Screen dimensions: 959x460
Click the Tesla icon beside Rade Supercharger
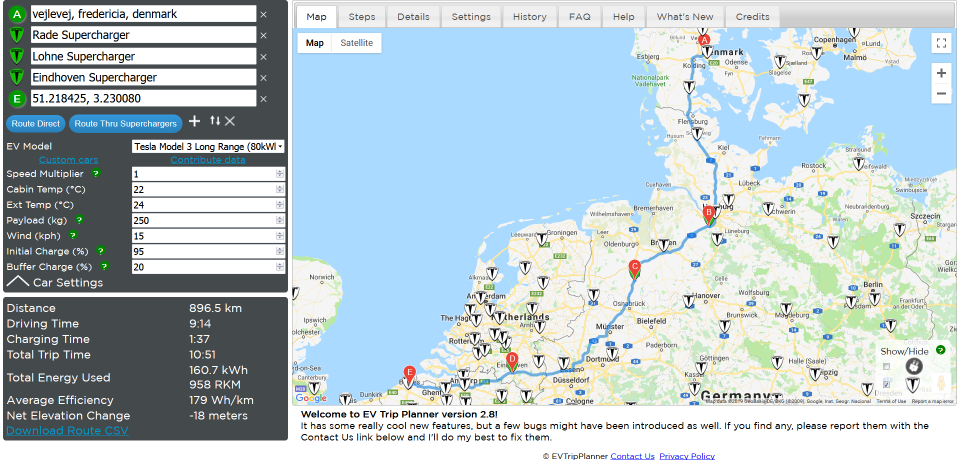point(17,35)
